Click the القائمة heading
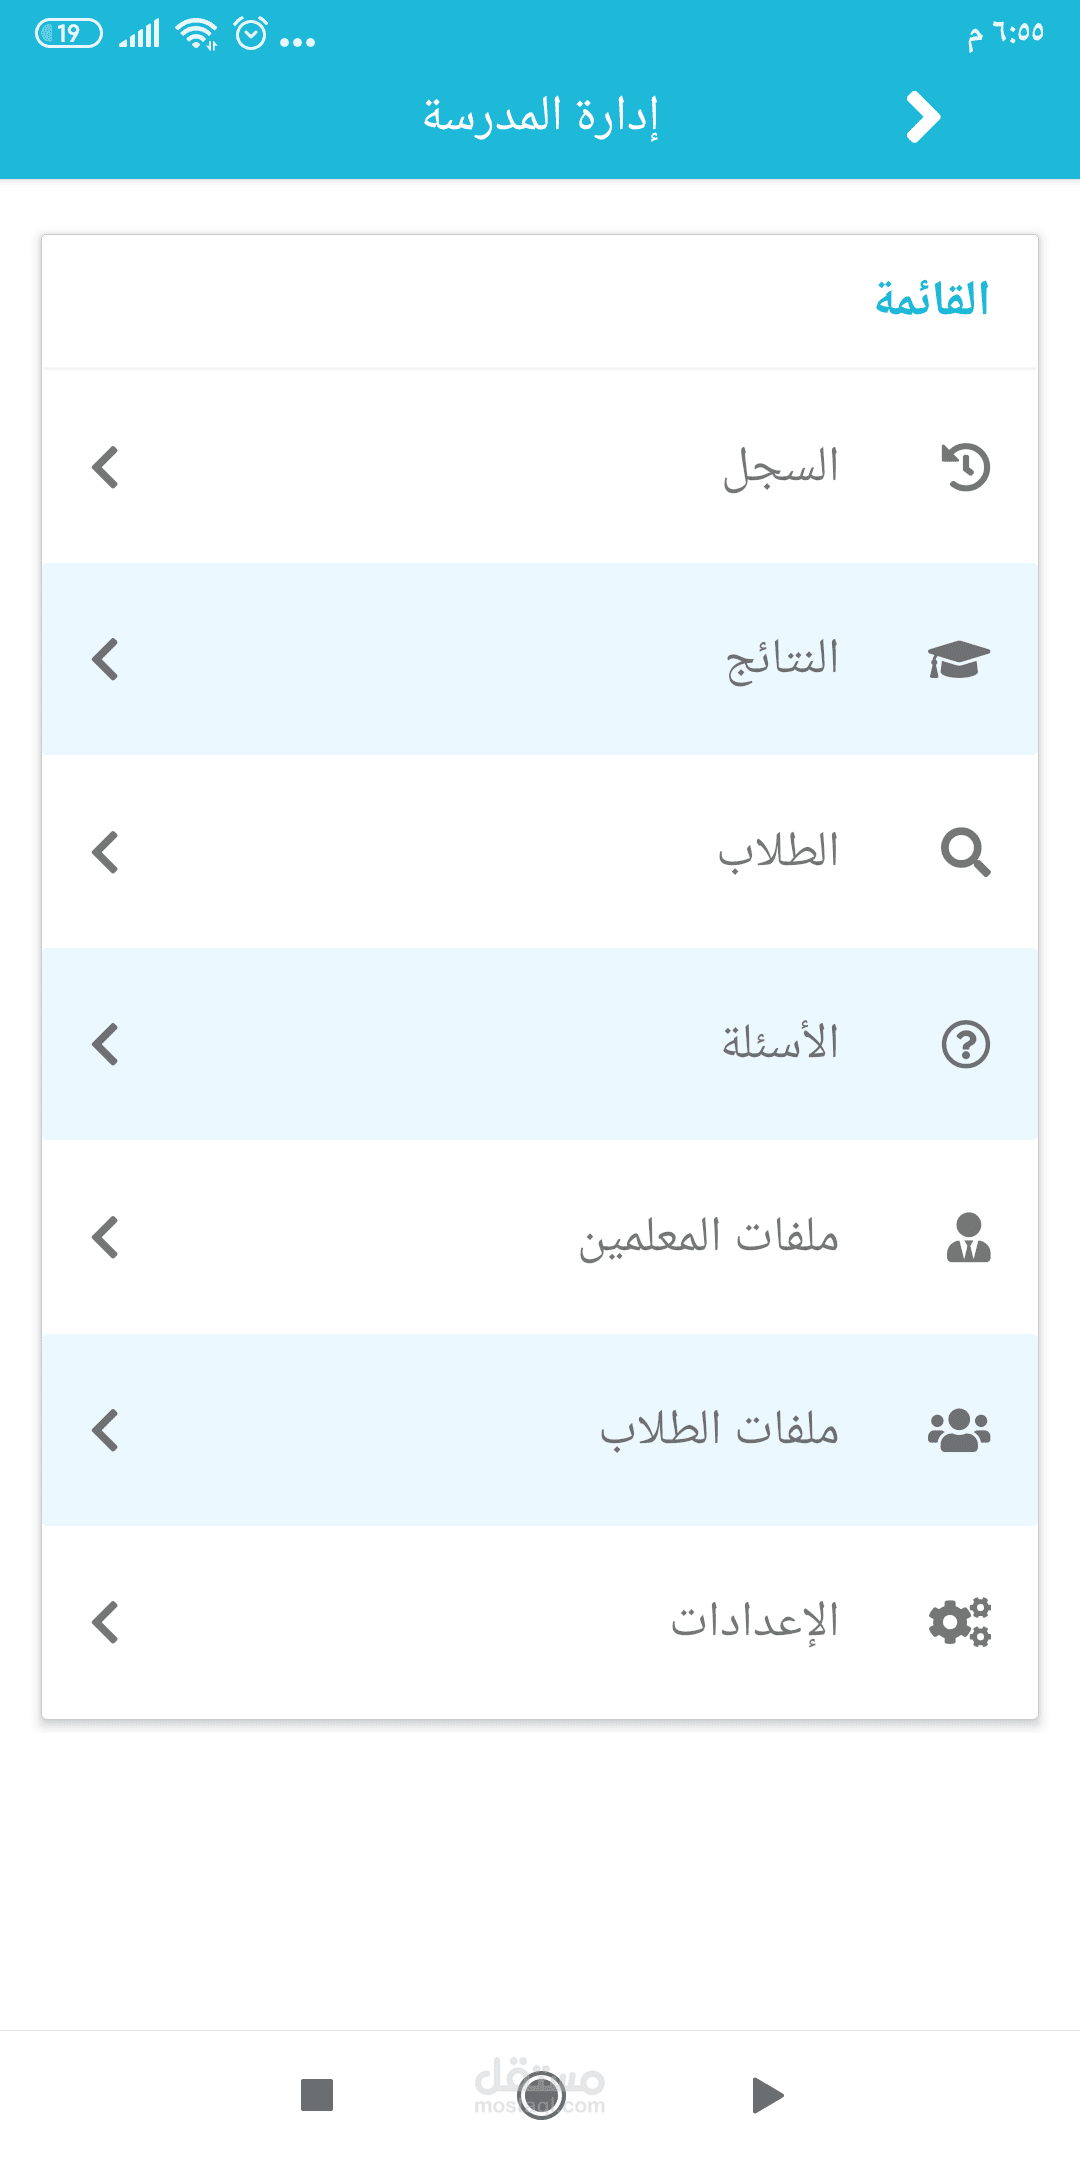This screenshot has height=2160, width=1080. 932,299
